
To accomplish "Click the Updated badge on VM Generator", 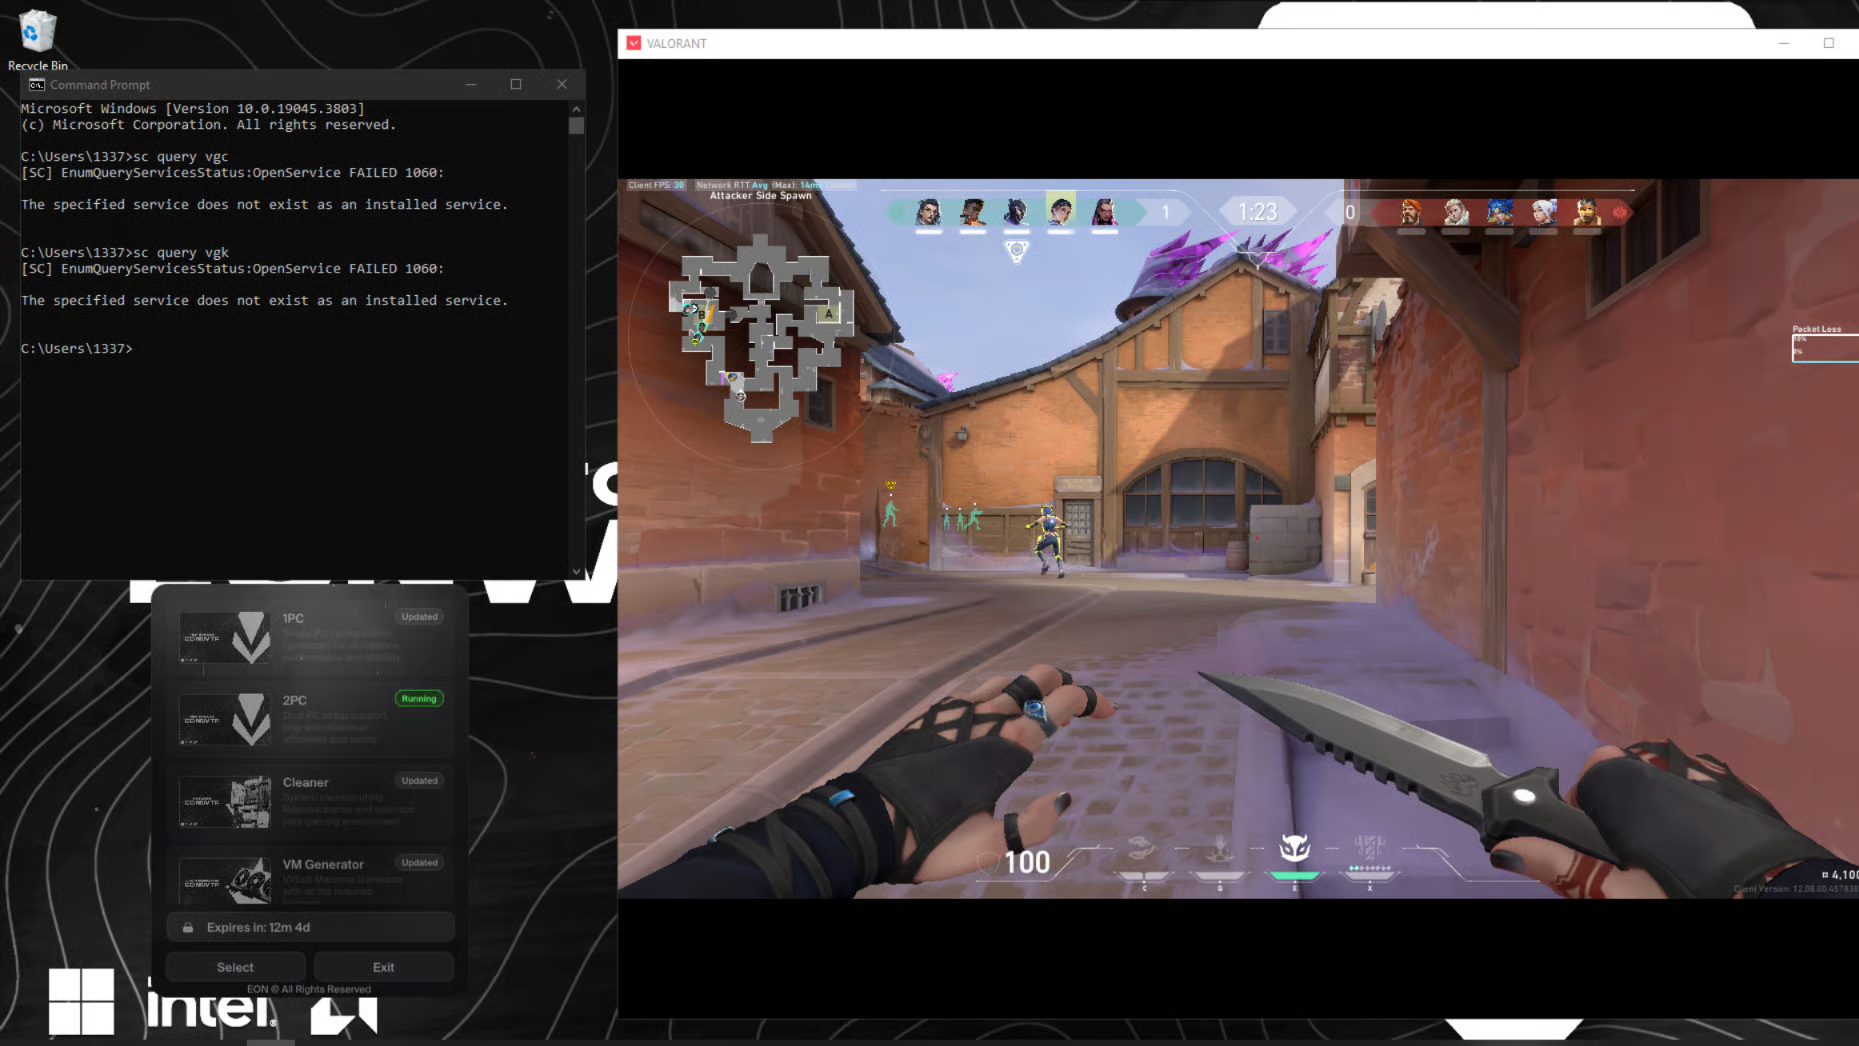I will click(419, 863).
